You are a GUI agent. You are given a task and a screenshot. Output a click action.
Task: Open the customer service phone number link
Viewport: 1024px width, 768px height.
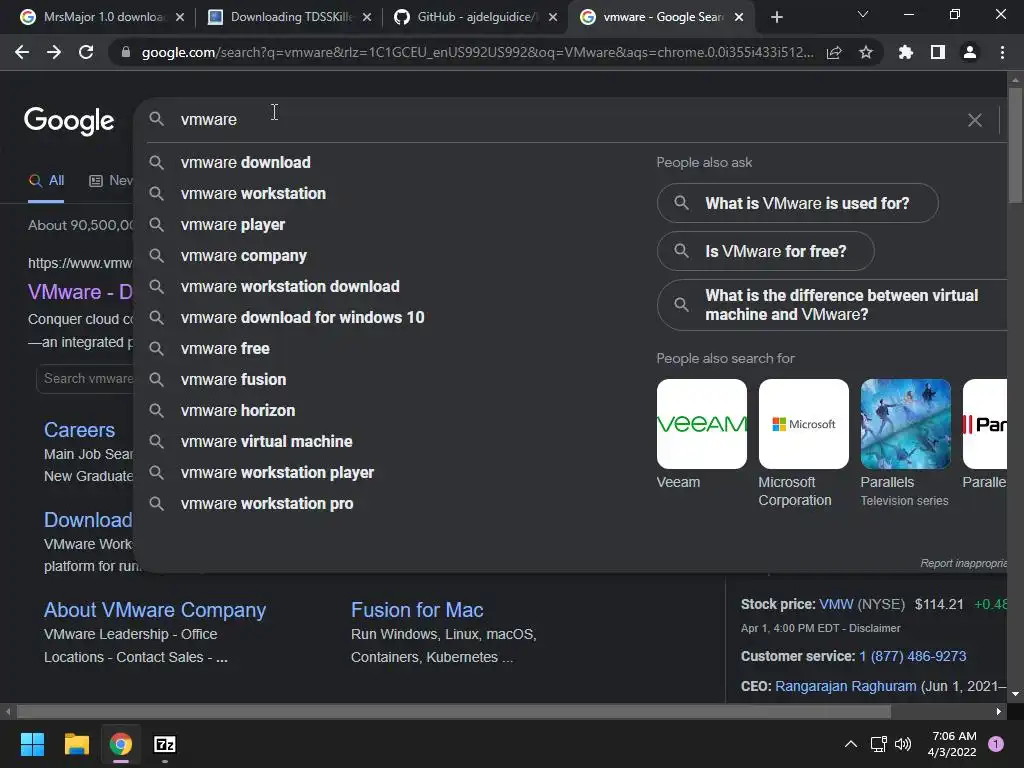click(912, 656)
